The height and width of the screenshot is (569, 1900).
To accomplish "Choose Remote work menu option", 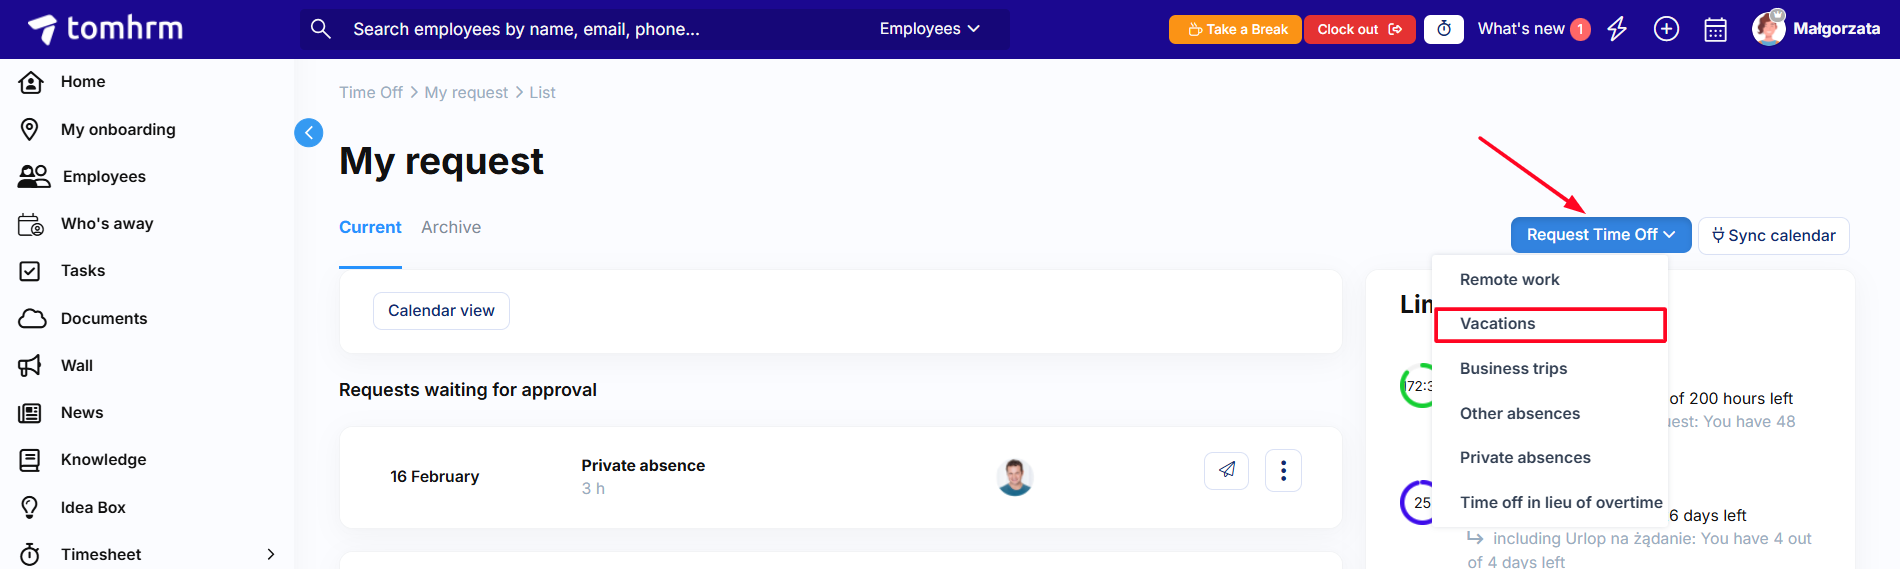I will pyautogui.click(x=1509, y=280).
